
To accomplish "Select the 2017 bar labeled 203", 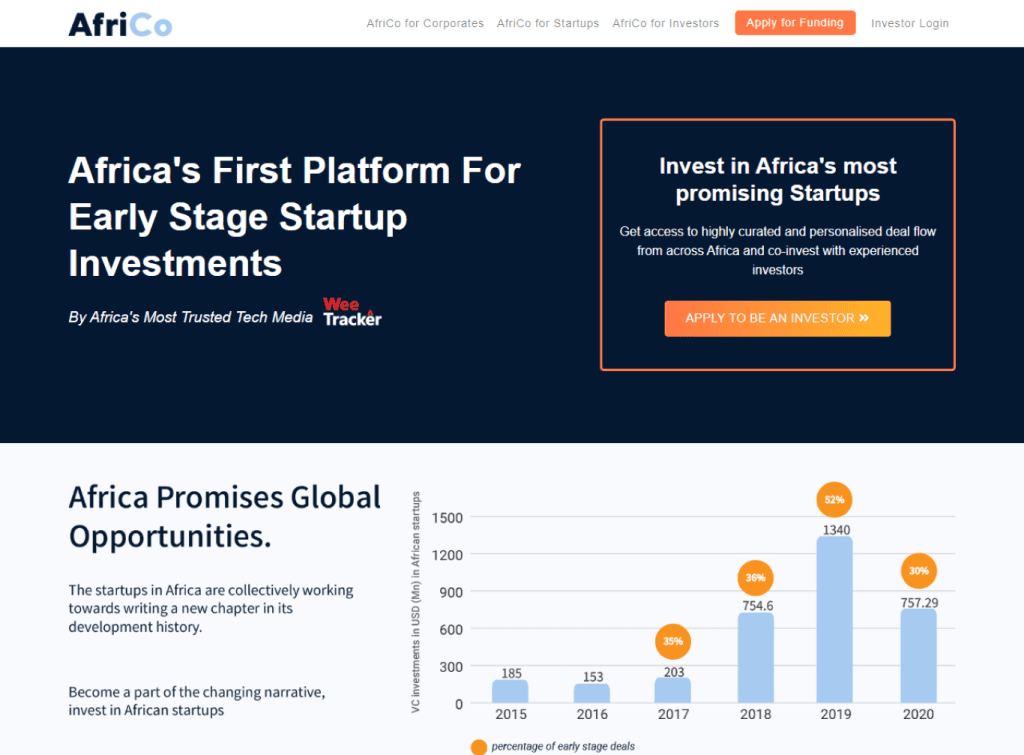I will [x=673, y=691].
